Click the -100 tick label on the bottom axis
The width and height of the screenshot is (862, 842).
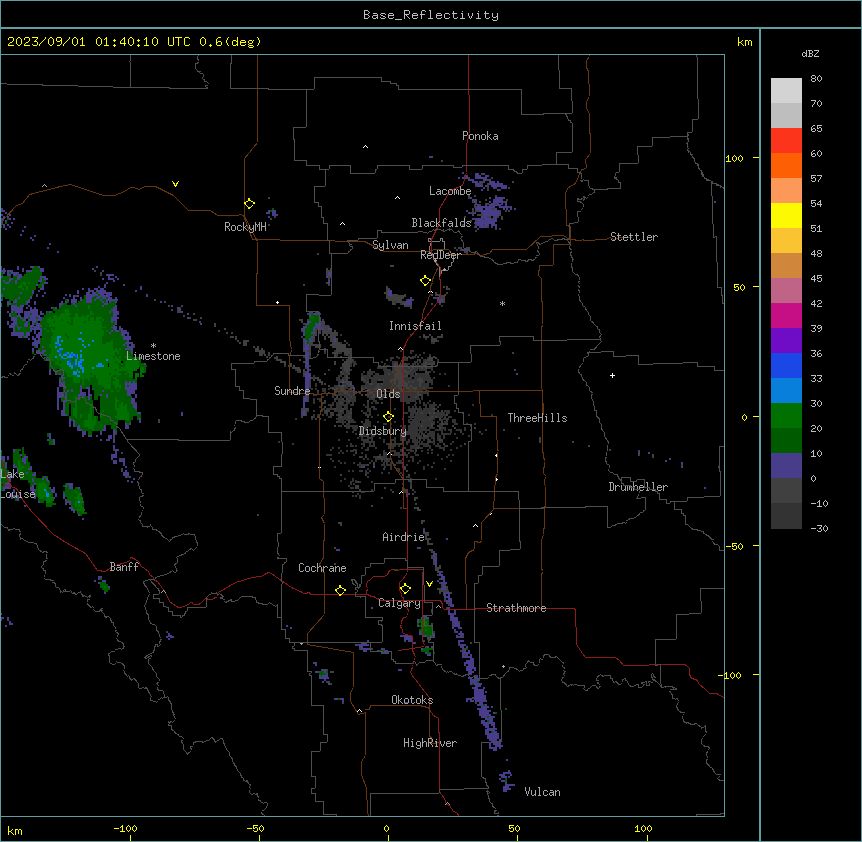(125, 828)
